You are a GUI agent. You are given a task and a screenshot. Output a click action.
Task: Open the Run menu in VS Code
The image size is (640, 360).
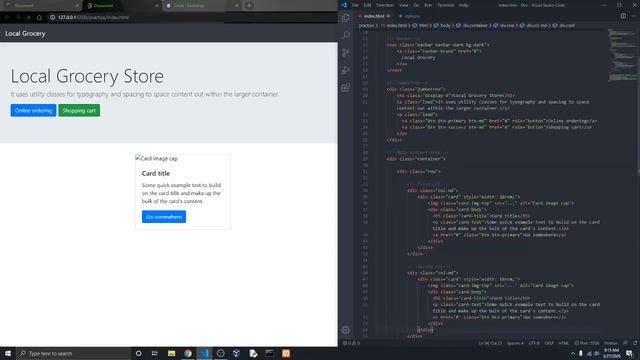click(428, 5)
